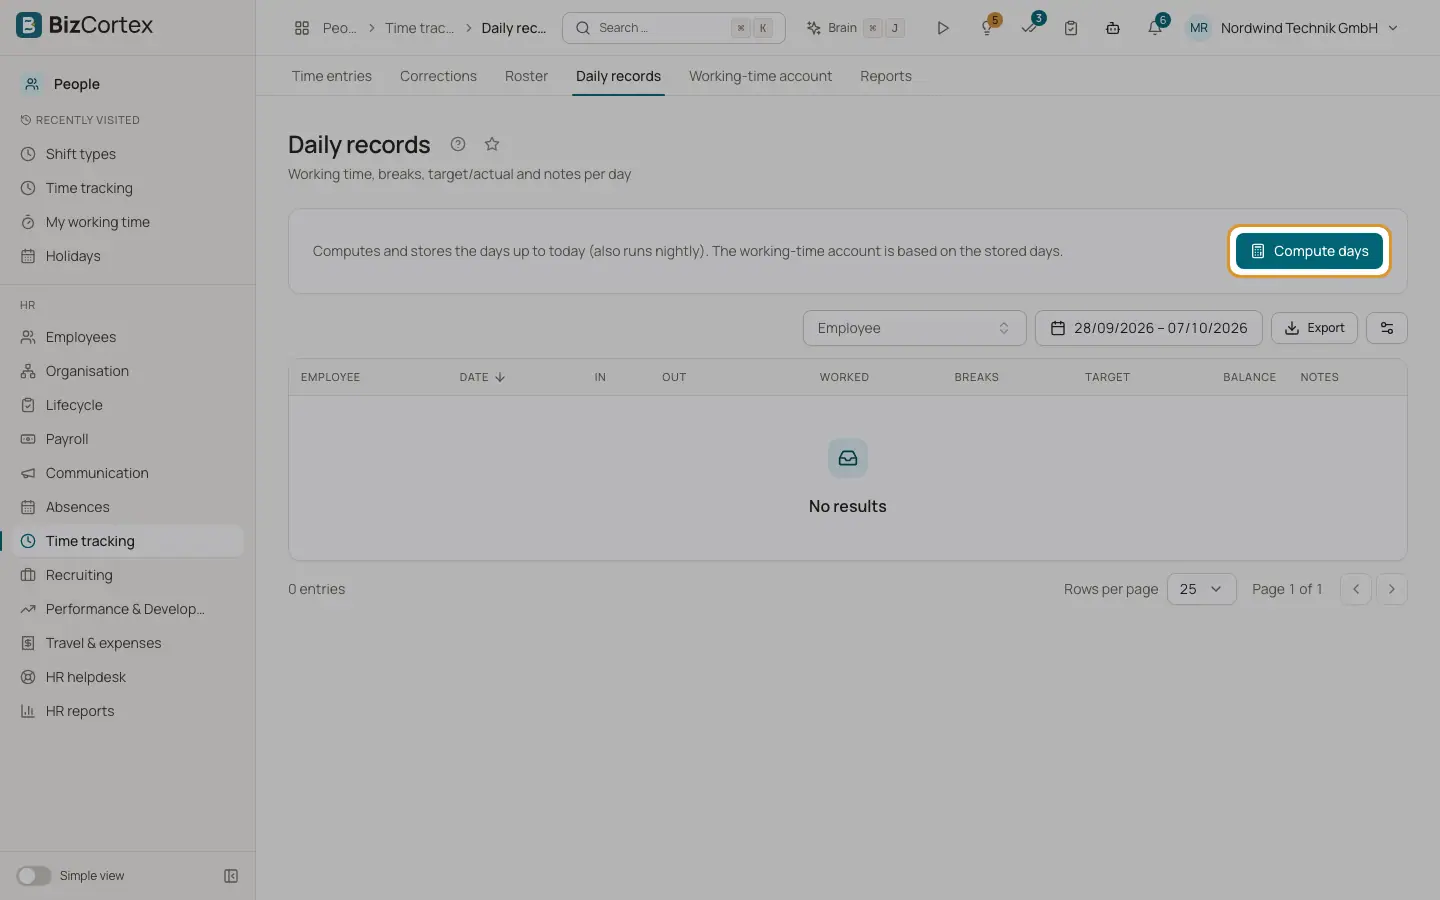Favorite this page with the star icon
The image size is (1440, 900).
pyautogui.click(x=492, y=144)
